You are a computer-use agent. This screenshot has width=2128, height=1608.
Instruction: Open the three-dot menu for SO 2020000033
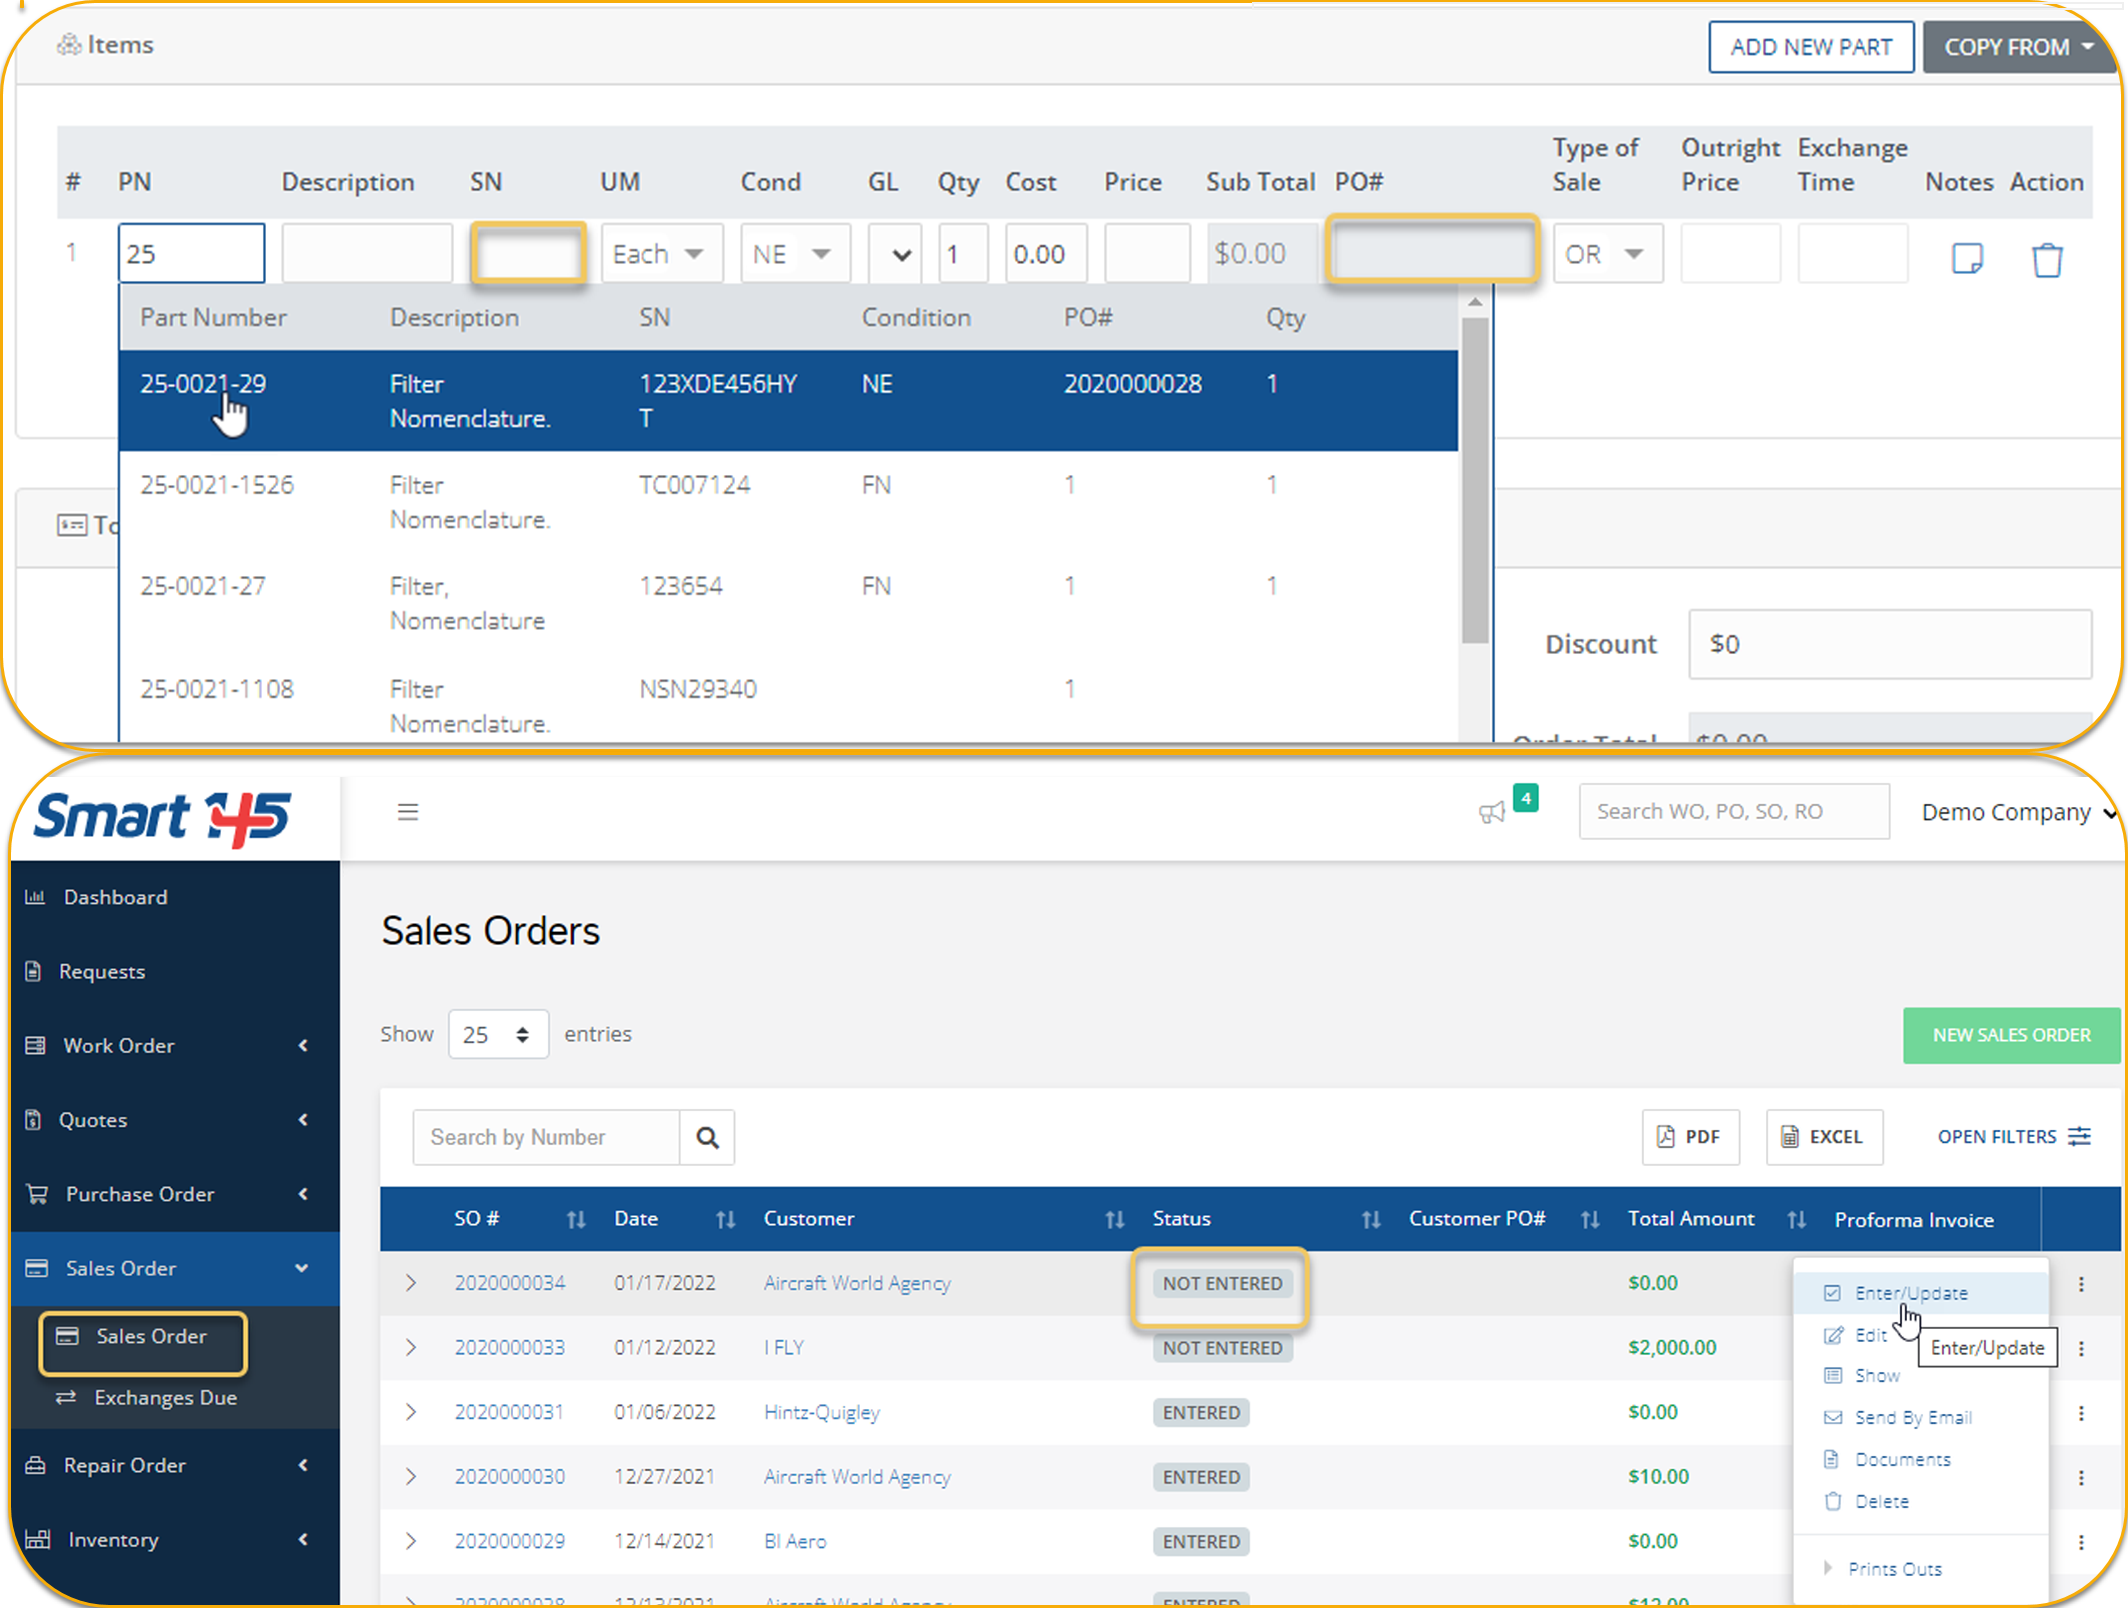coord(2081,1348)
